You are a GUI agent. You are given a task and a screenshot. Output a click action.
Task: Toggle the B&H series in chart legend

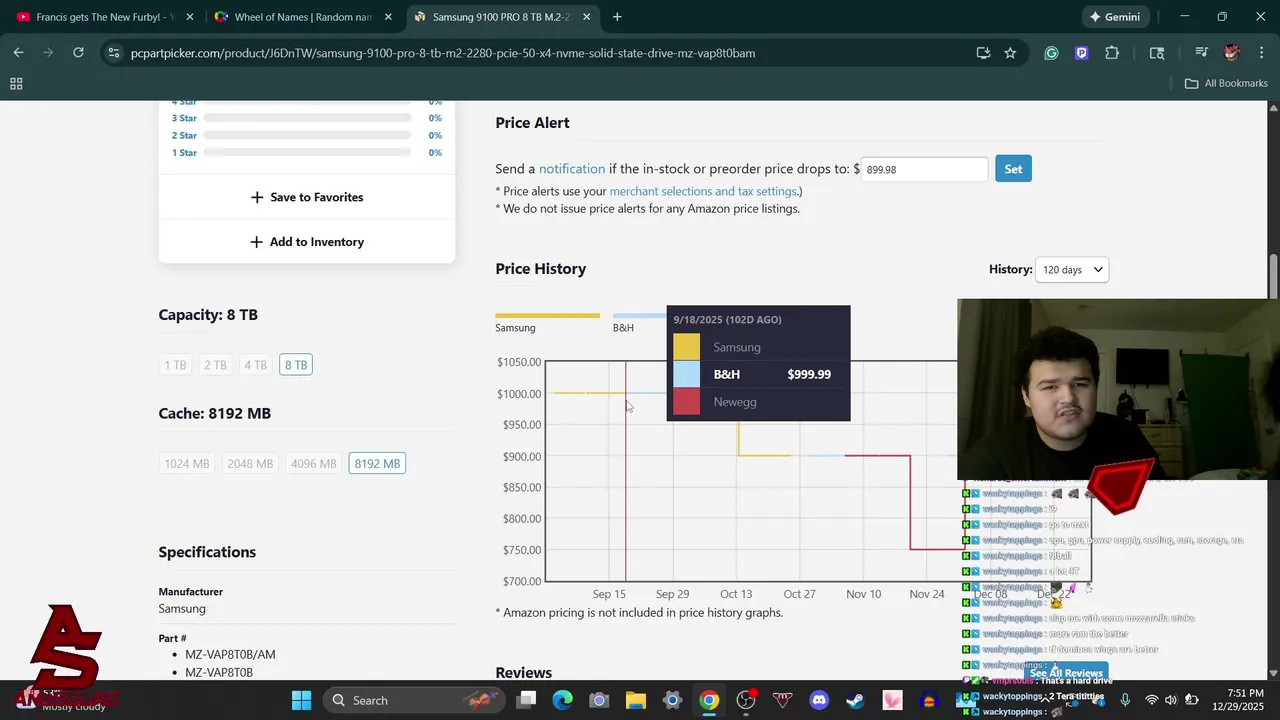[638, 321]
